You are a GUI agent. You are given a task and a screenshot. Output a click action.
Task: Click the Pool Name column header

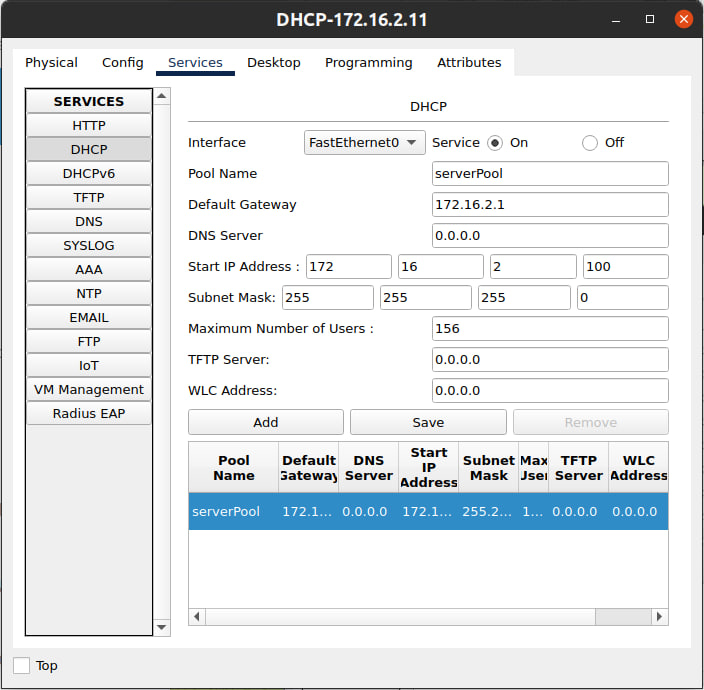(233, 467)
